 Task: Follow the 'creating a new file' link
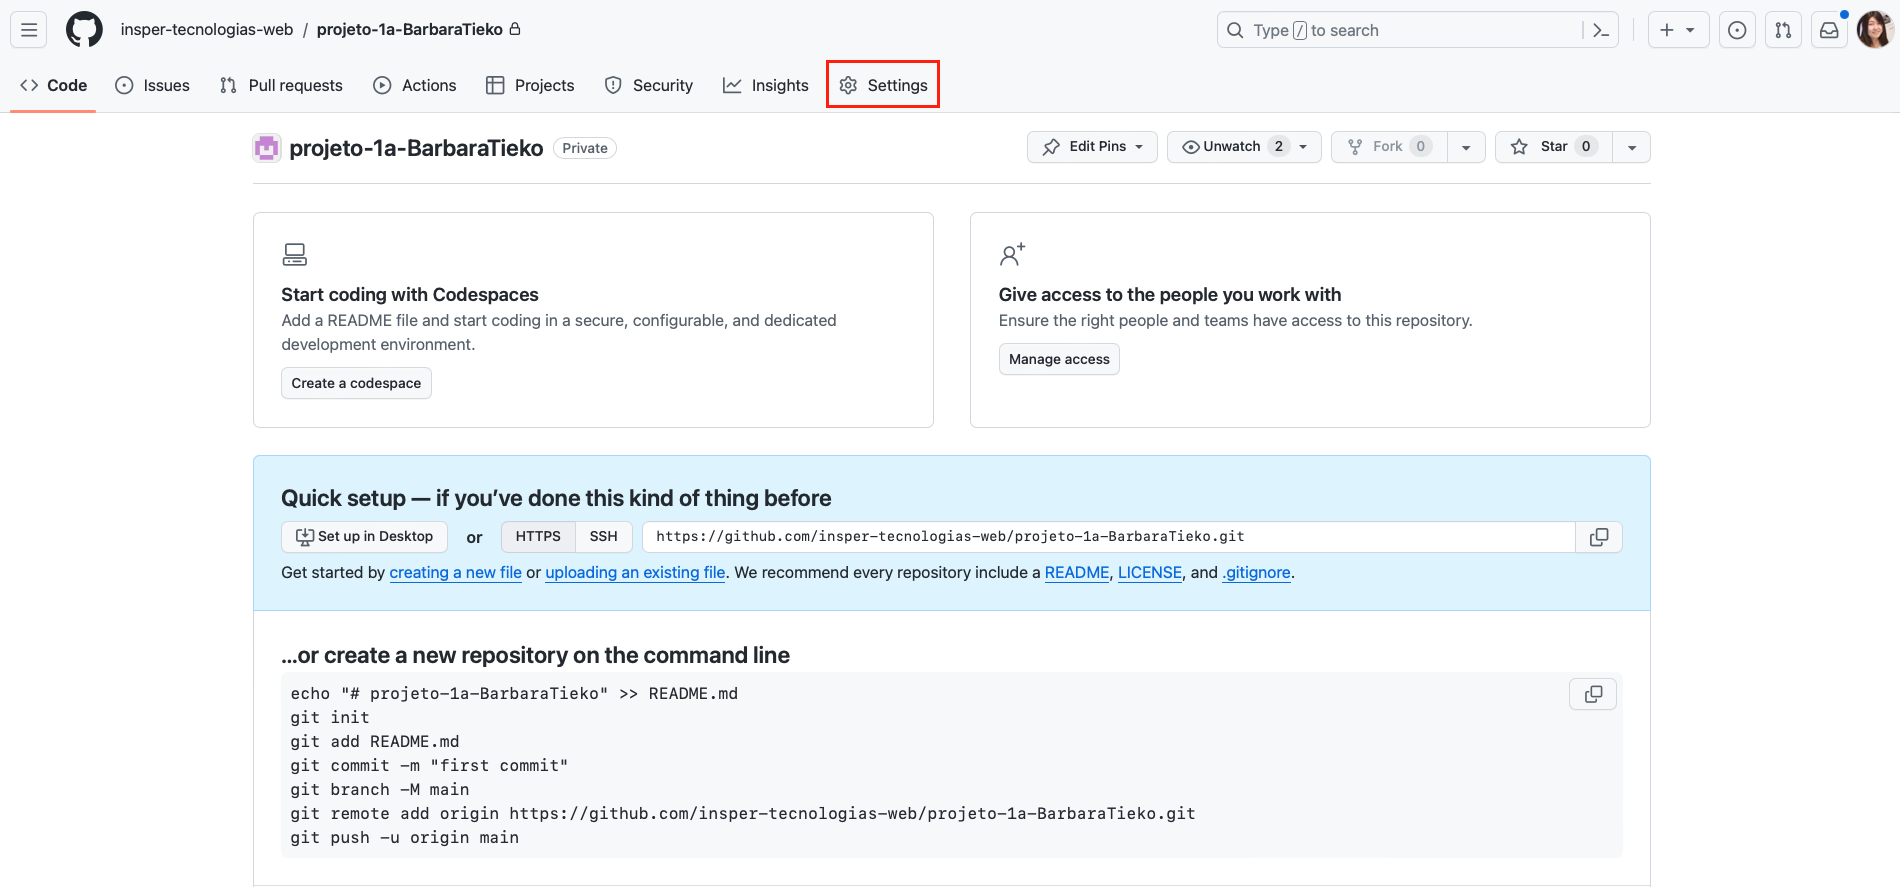[455, 572]
